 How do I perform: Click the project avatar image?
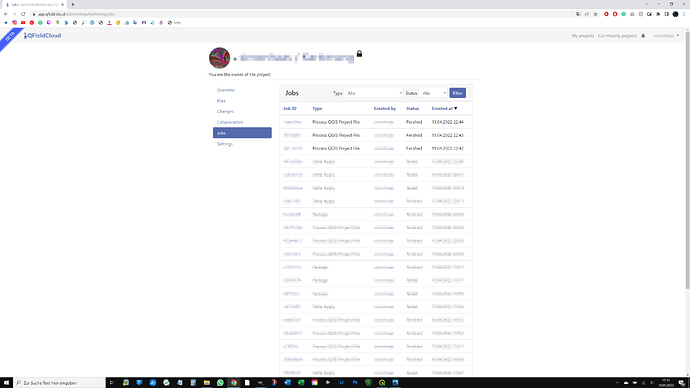coord(219,58)
